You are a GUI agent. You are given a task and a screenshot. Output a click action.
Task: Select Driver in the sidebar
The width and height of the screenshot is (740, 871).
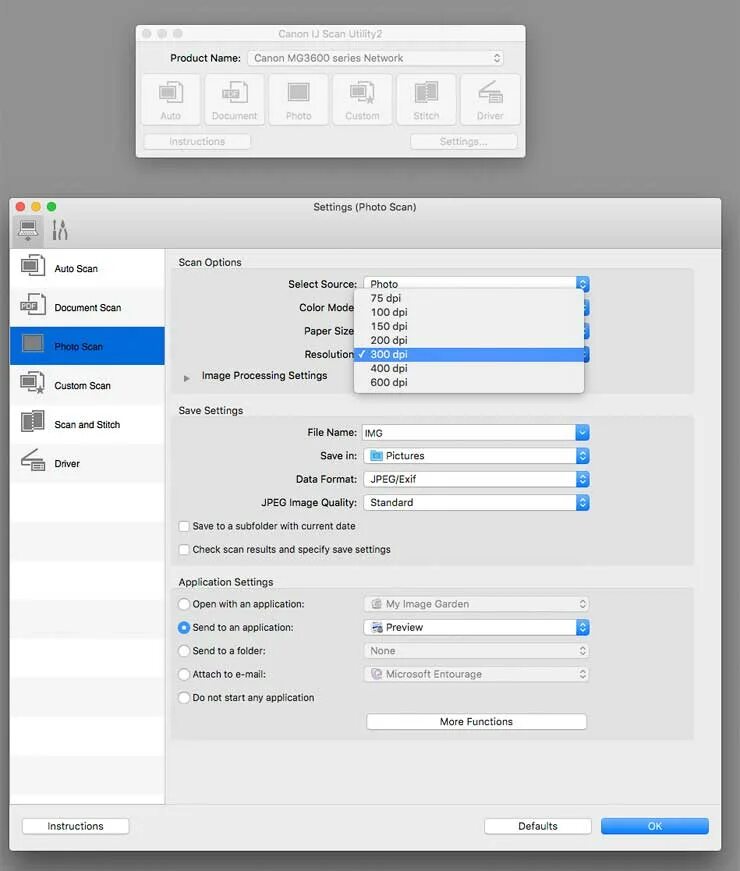(x=87, y=463)
